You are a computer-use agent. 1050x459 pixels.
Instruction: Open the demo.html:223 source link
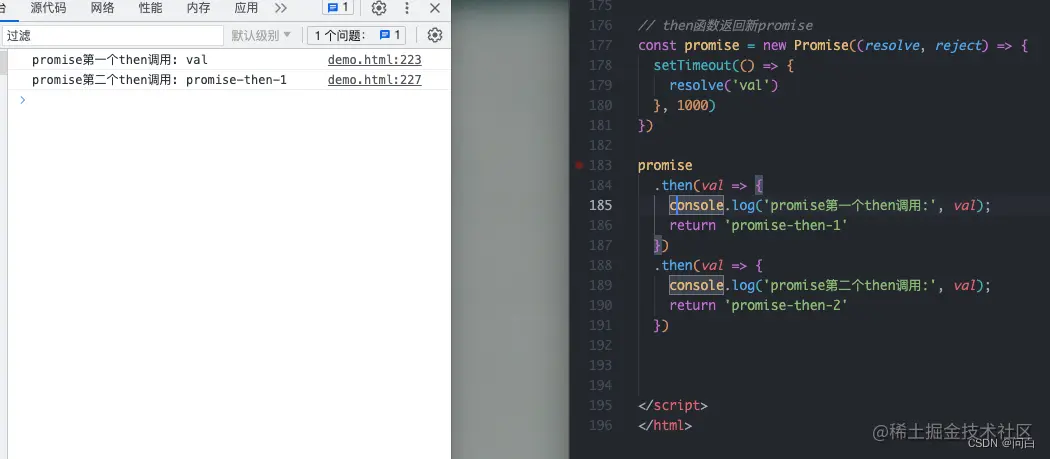click(374, 60)
